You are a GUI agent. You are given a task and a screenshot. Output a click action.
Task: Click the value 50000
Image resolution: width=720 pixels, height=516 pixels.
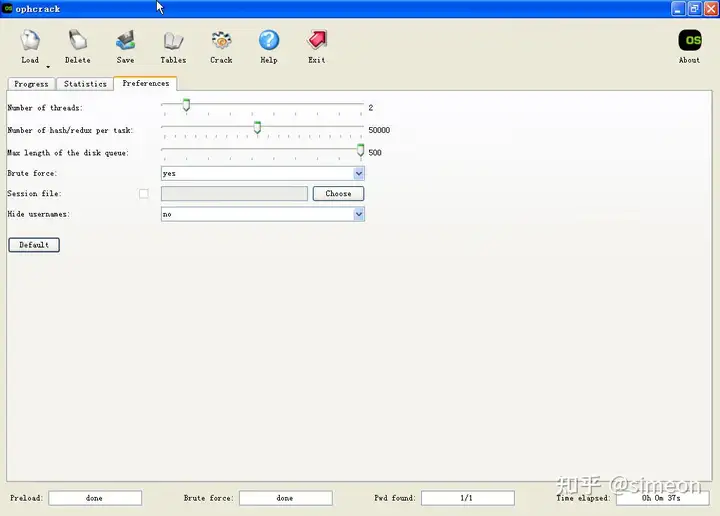tap(379, 130)
